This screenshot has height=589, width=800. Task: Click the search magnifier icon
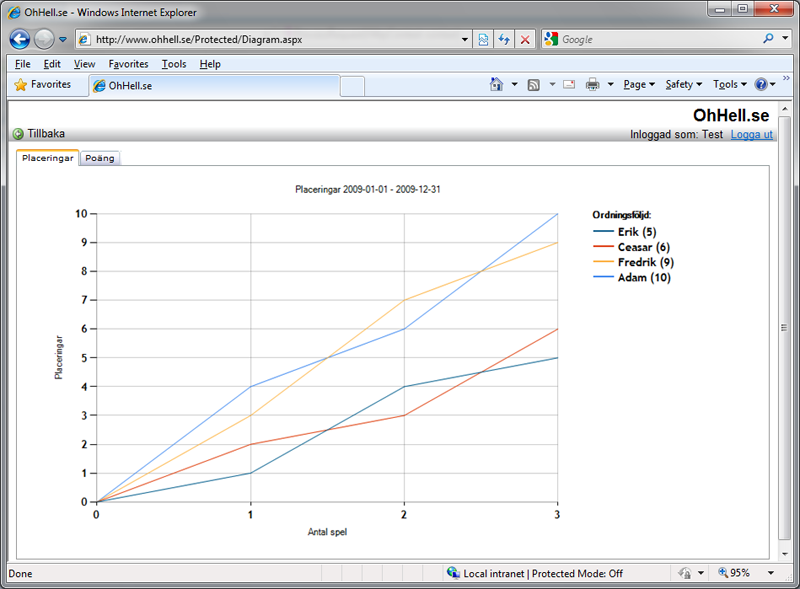(x=769, y=40)
